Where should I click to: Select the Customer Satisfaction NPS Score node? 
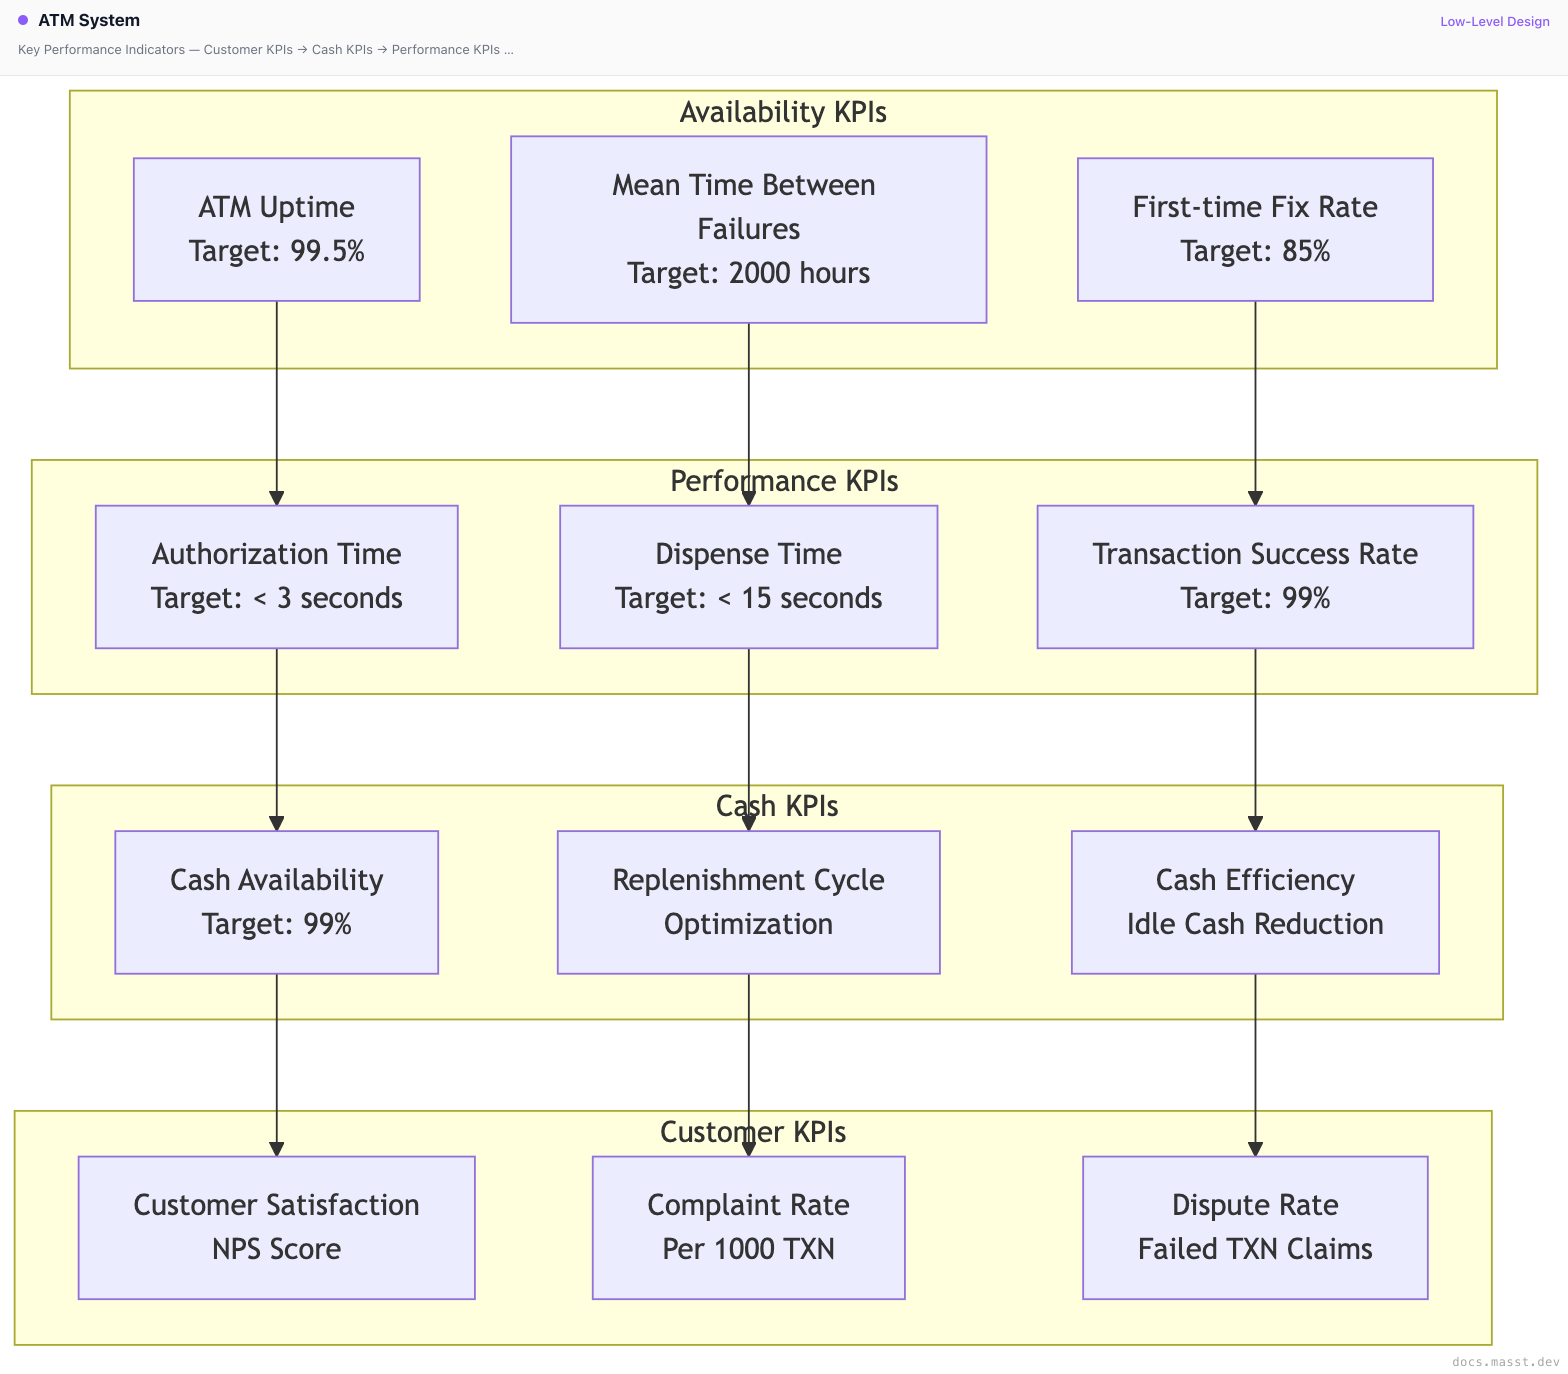[277, 1228]
